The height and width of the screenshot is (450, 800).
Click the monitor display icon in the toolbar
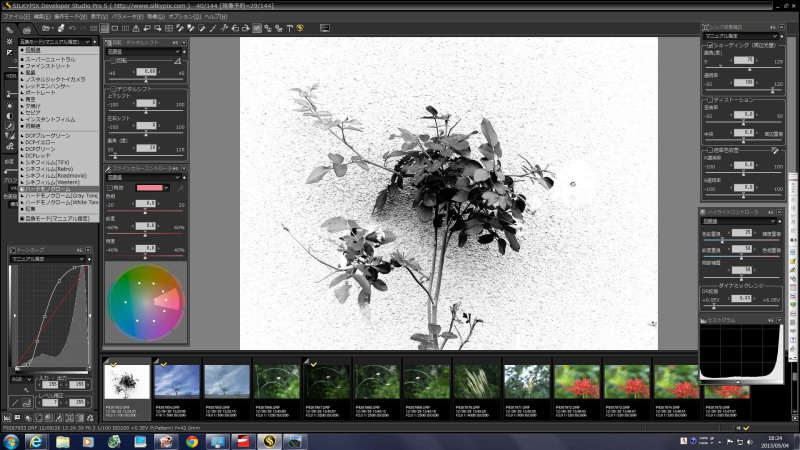pos(325,28)
